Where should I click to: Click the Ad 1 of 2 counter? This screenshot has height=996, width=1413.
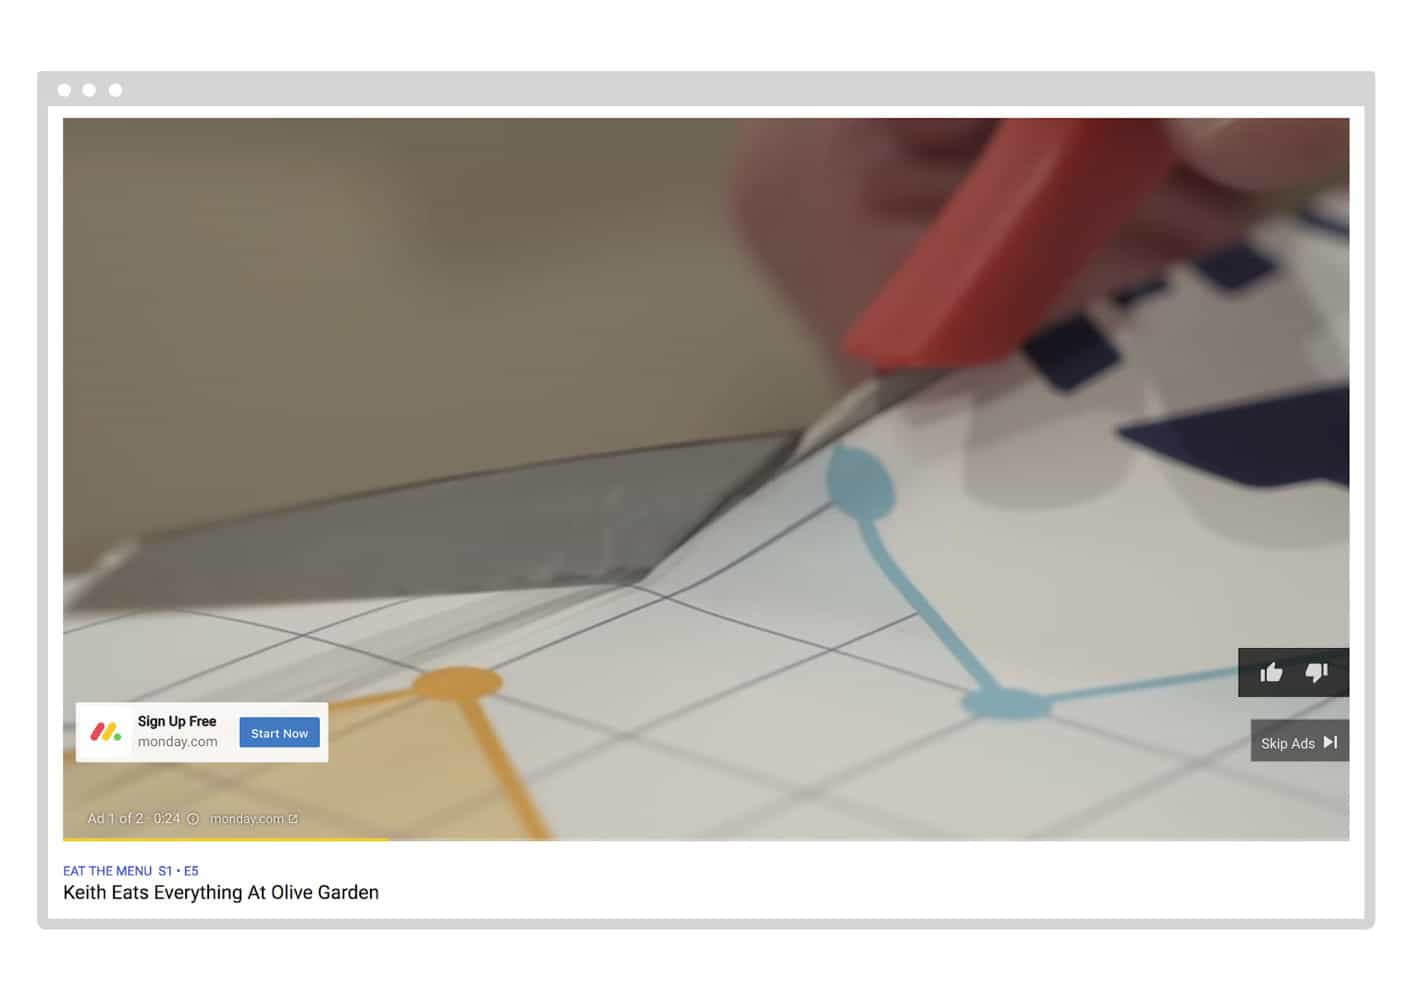(114, 819)
